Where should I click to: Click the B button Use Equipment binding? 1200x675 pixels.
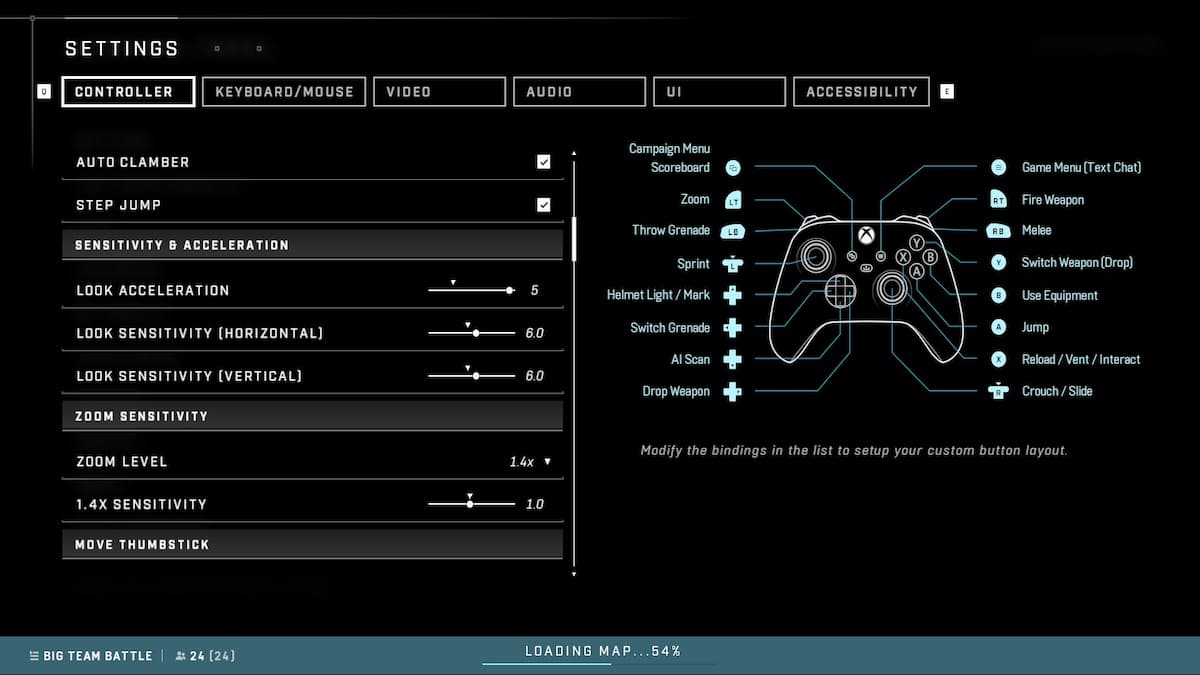coord(998,295)
